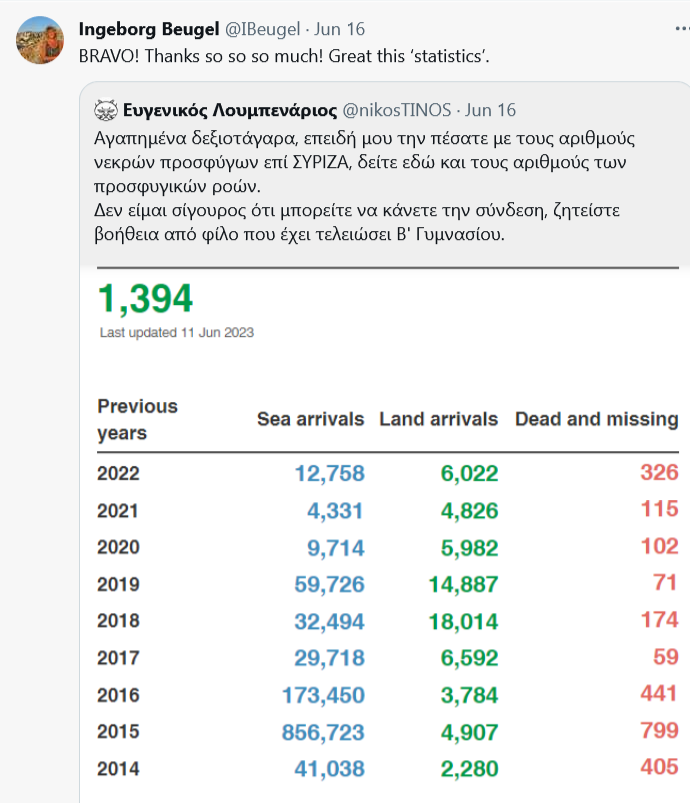
Task: Click the Dead and missing column header
Action: [x=597, y=419]
